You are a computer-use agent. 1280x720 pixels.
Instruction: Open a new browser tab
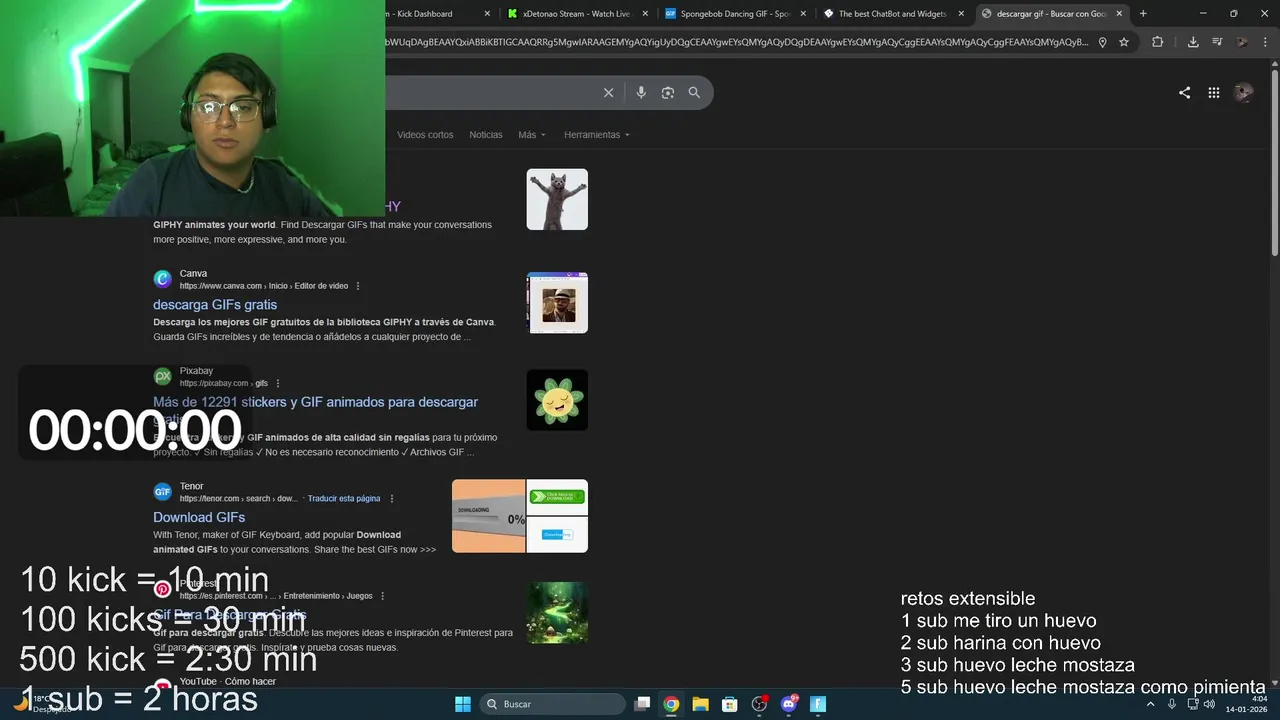[x=1143, y=14]
